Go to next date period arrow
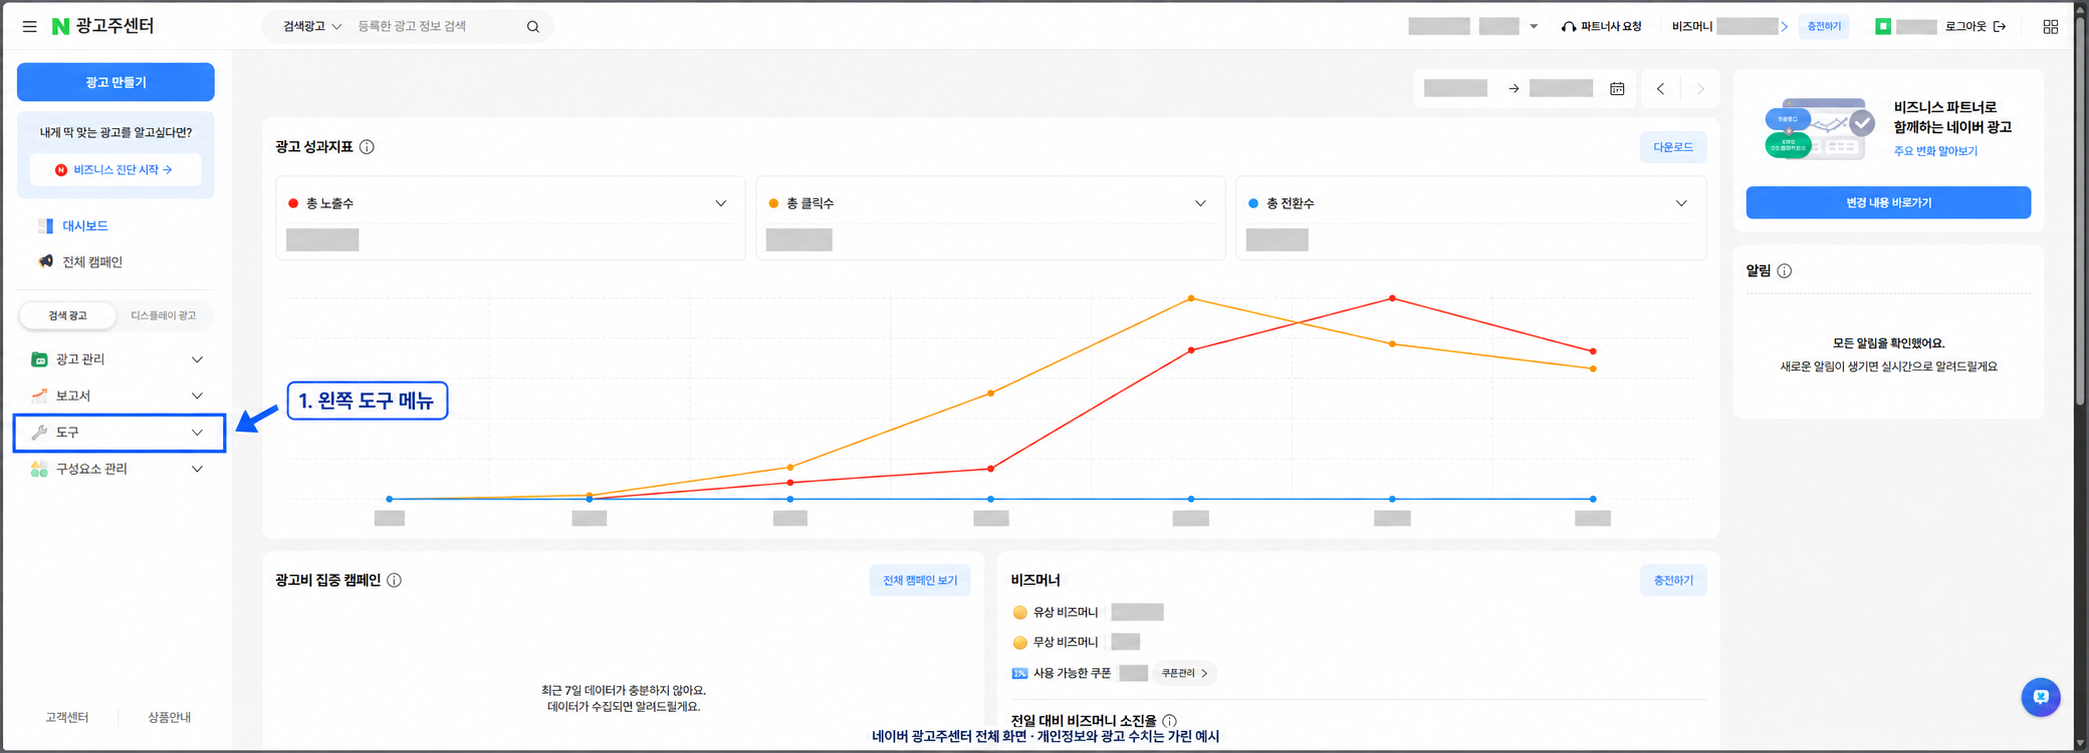Viewport: 2089px width, 753px height. pos(1700,89)
